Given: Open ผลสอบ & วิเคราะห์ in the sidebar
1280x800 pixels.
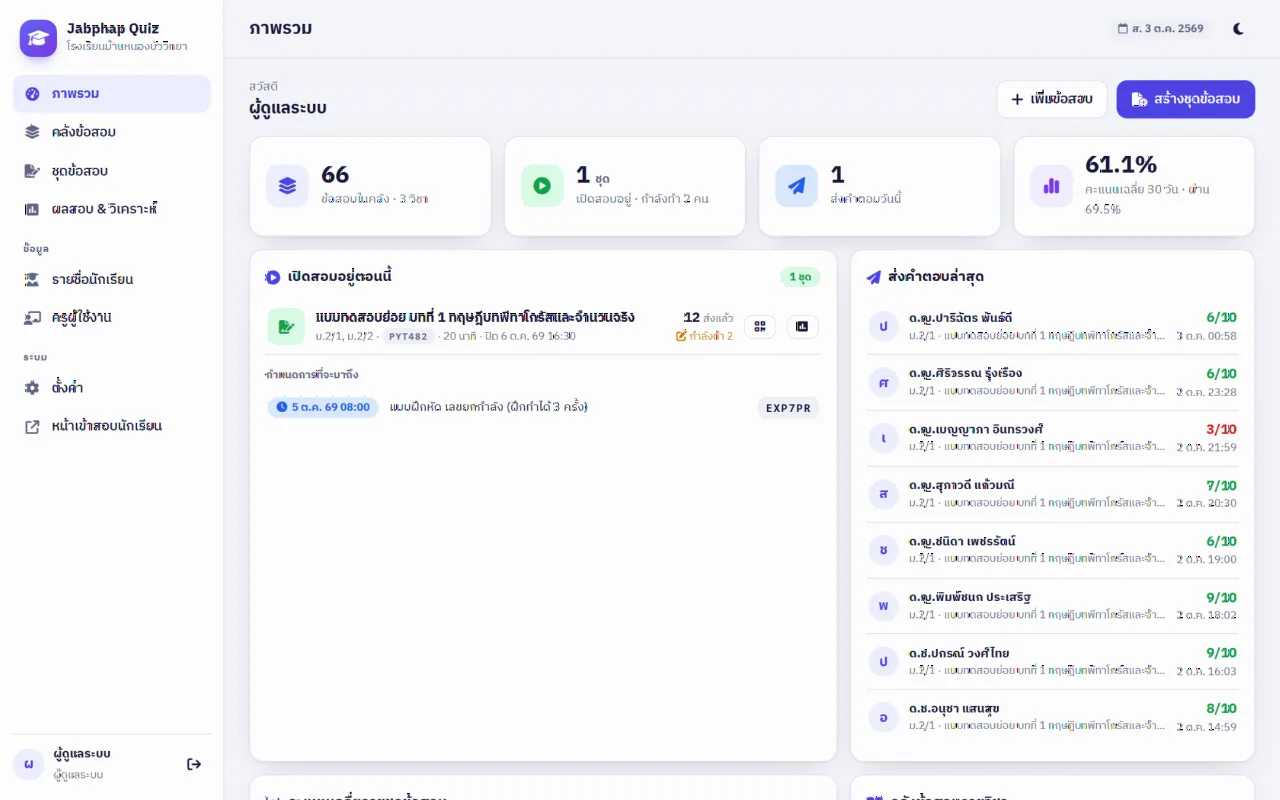Looking at the screenshot, I should [112, 209].
